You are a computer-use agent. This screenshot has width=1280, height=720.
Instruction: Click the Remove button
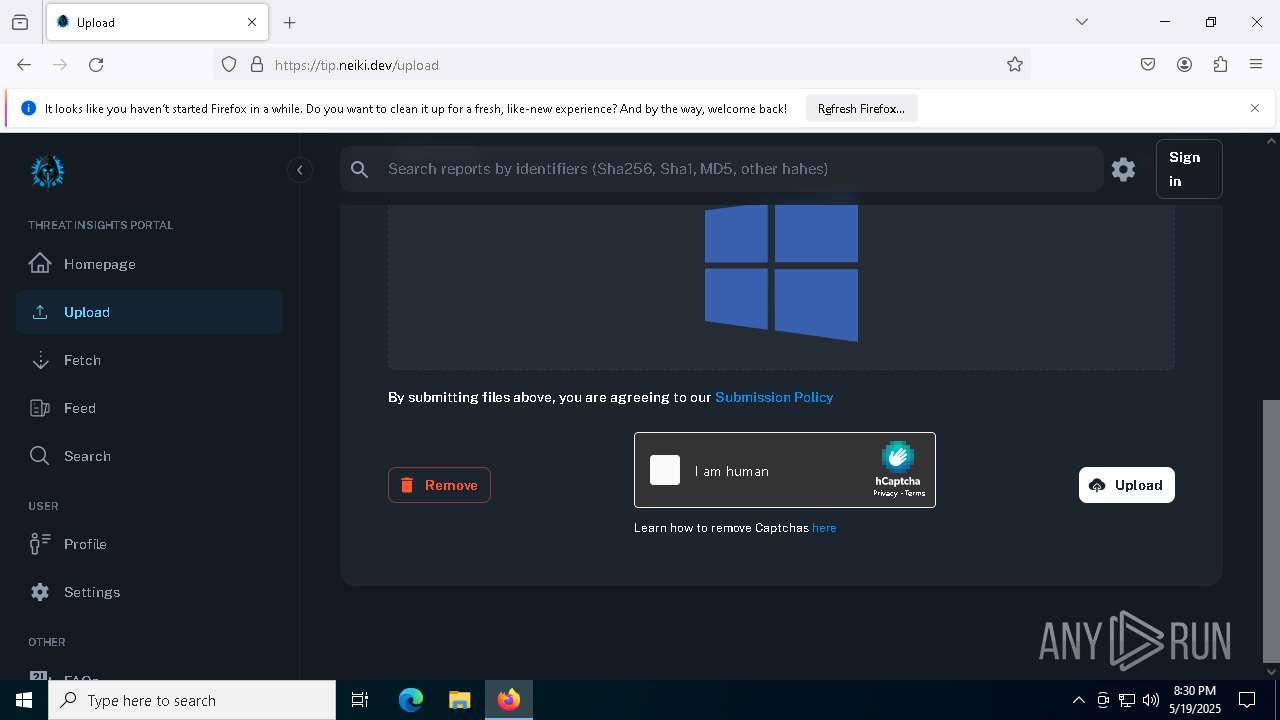[x=439, y=485]
